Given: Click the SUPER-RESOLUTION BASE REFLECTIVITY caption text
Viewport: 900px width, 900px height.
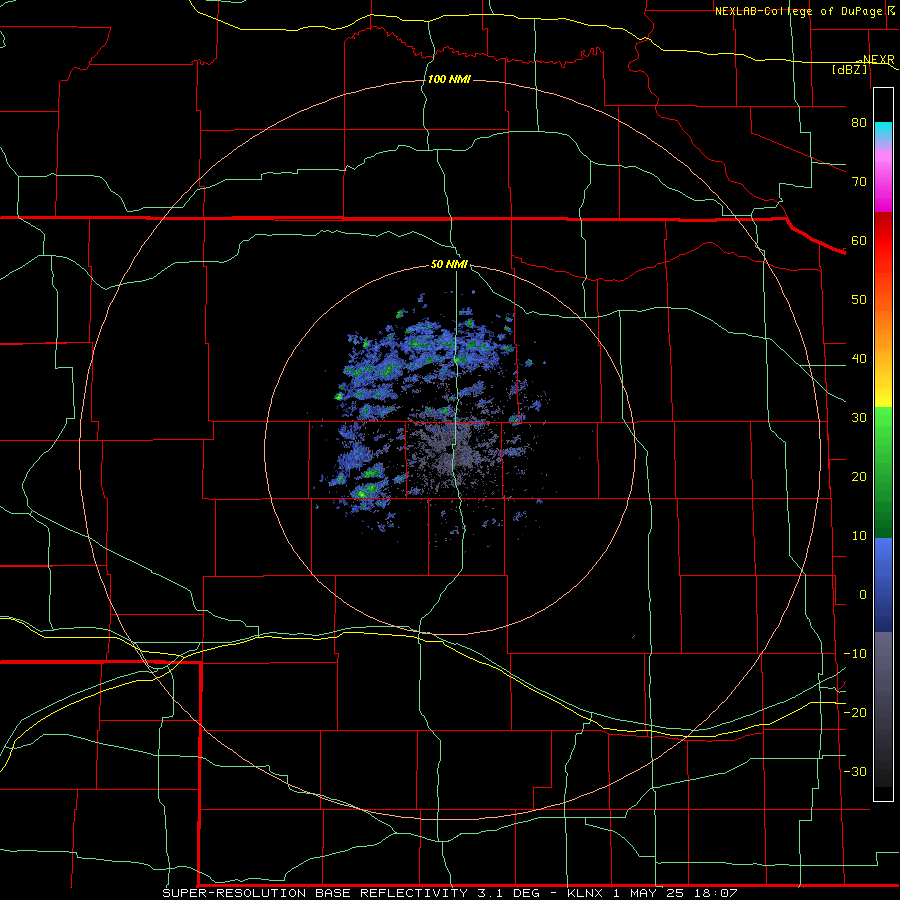Looking at the screenshot, I should tap(315, 893).
